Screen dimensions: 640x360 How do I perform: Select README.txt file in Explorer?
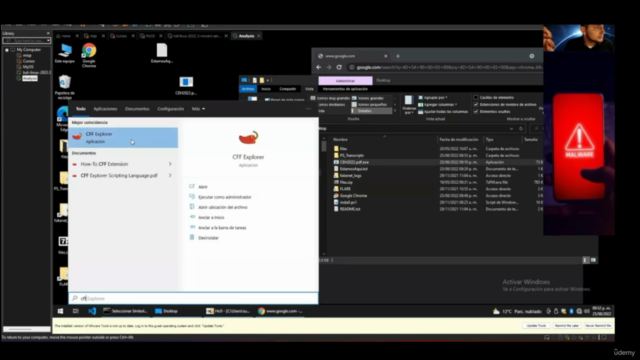[350, 209]
